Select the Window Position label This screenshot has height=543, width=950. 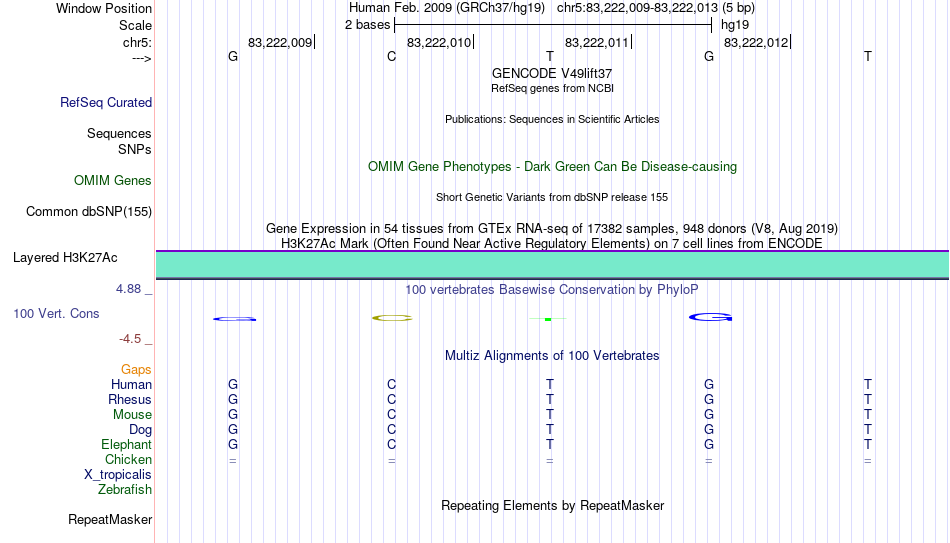(104, 8)
